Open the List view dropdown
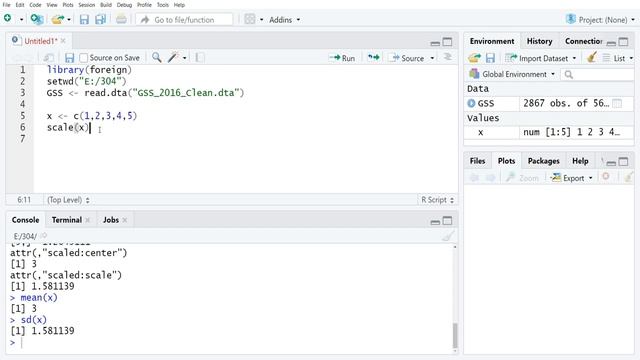This screenshot has width=640, height=360. (618, 58)
